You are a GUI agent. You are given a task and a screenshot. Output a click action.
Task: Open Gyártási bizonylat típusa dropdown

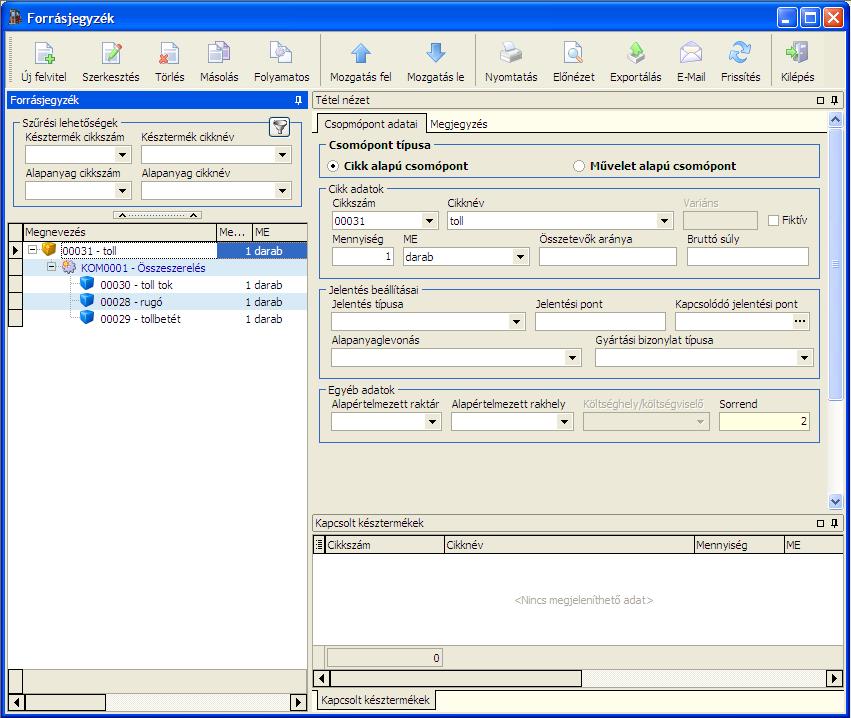(x=804, y=358)
